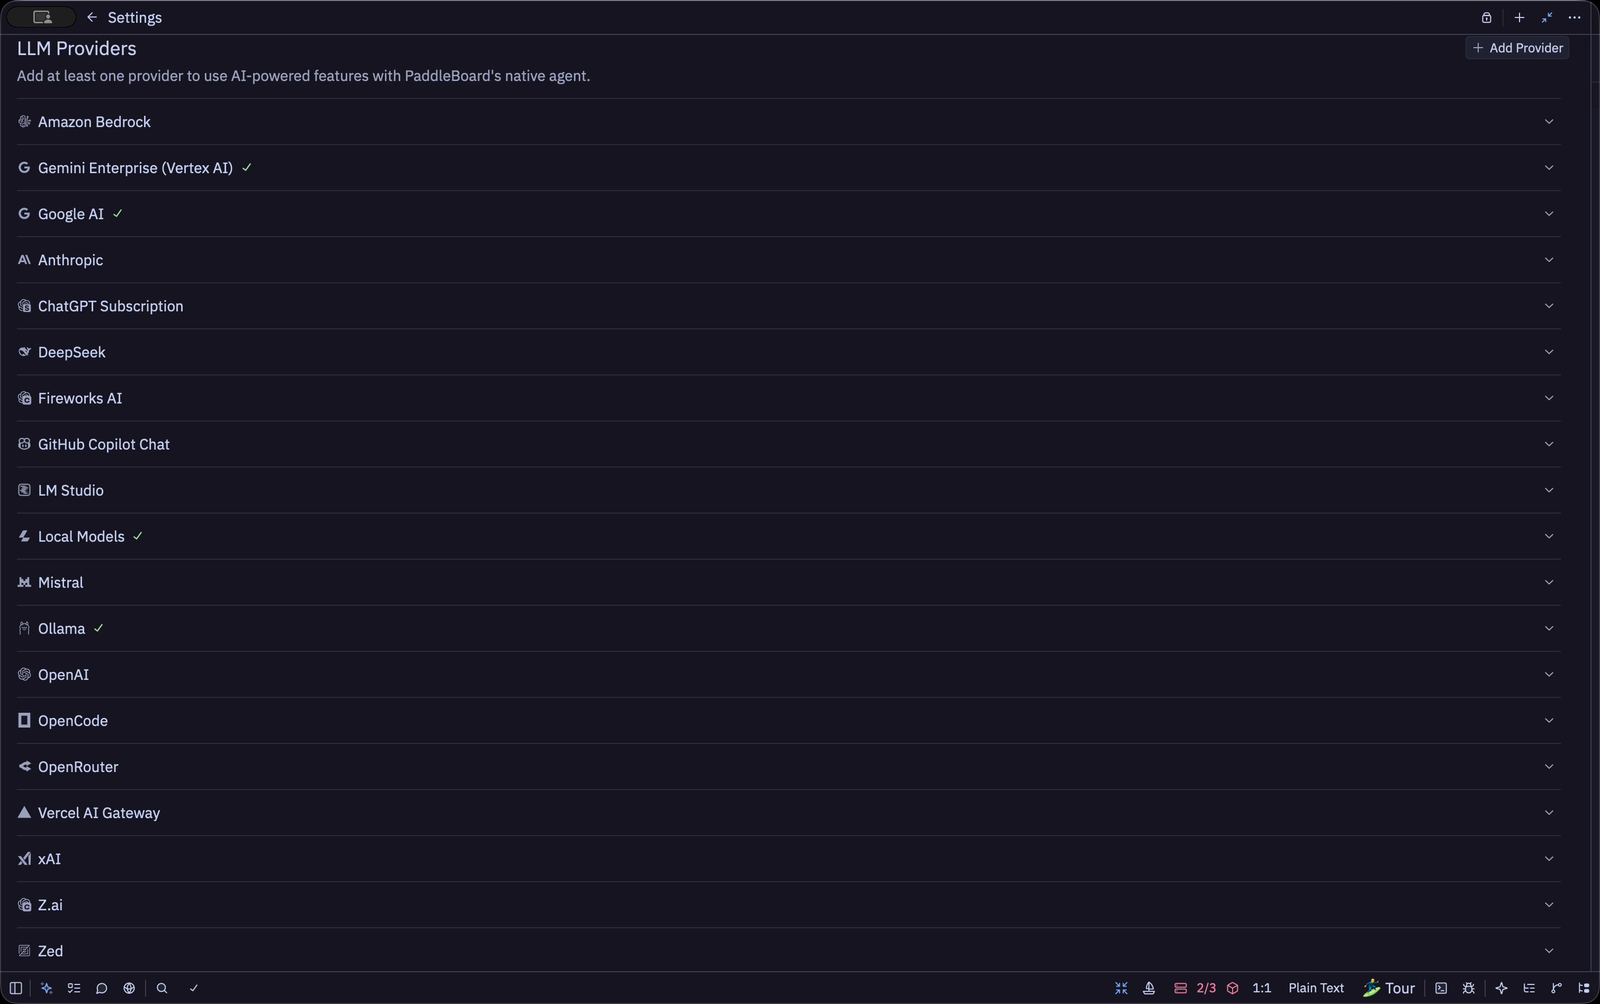Image resolution: width=1600 pixels, height=1004 pixels.
Task: Click the red cube icon in status bar
Action: click(1233, 988)
